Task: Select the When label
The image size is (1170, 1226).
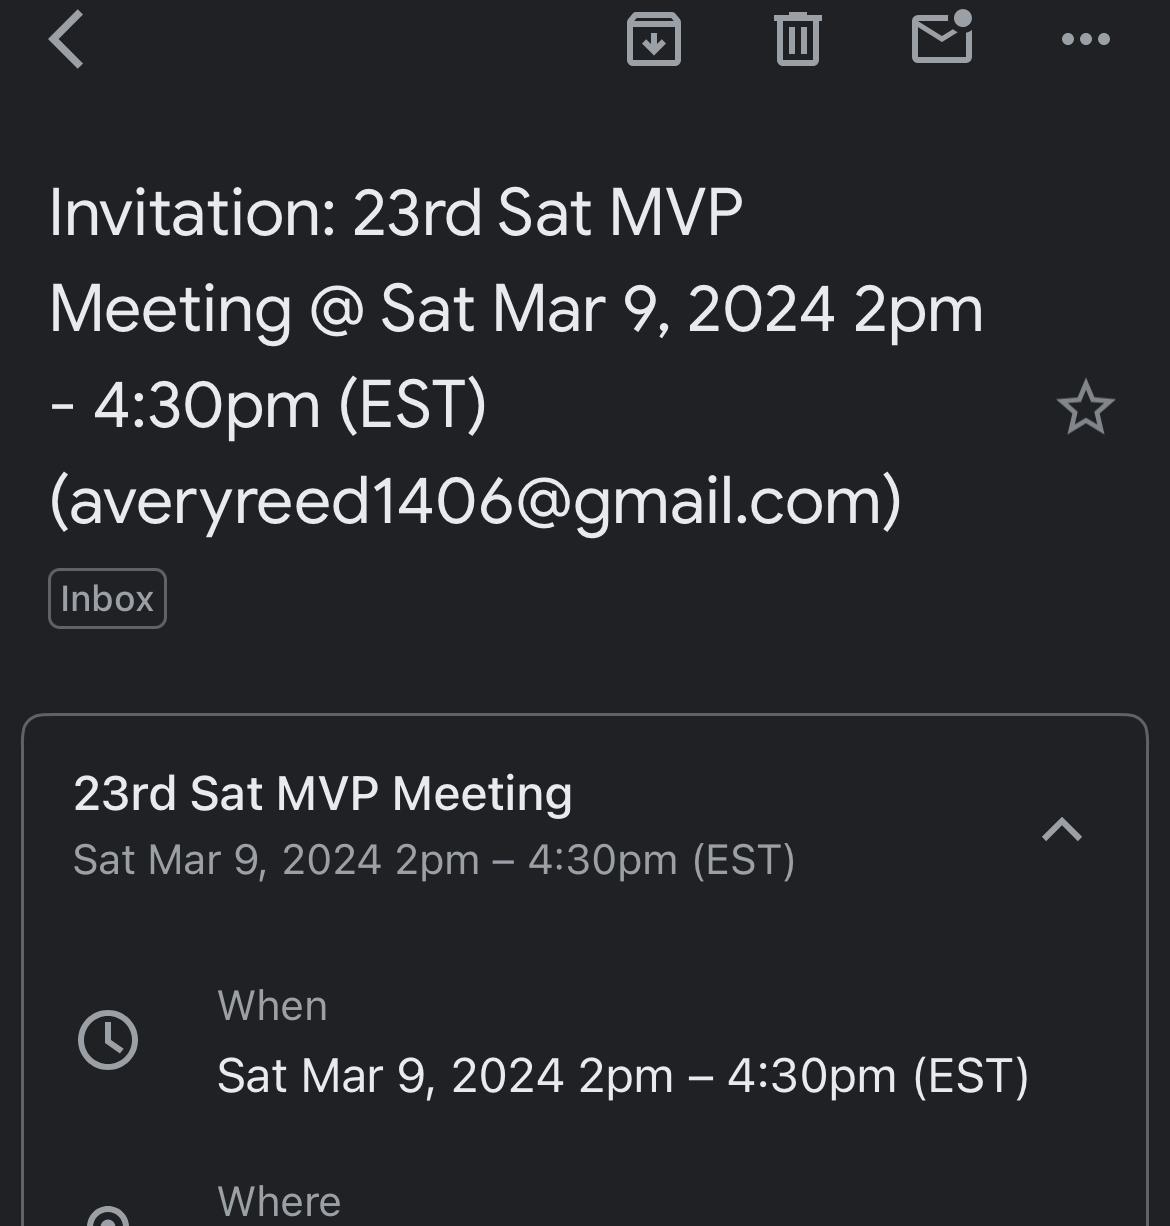Action: point(272,1006)
